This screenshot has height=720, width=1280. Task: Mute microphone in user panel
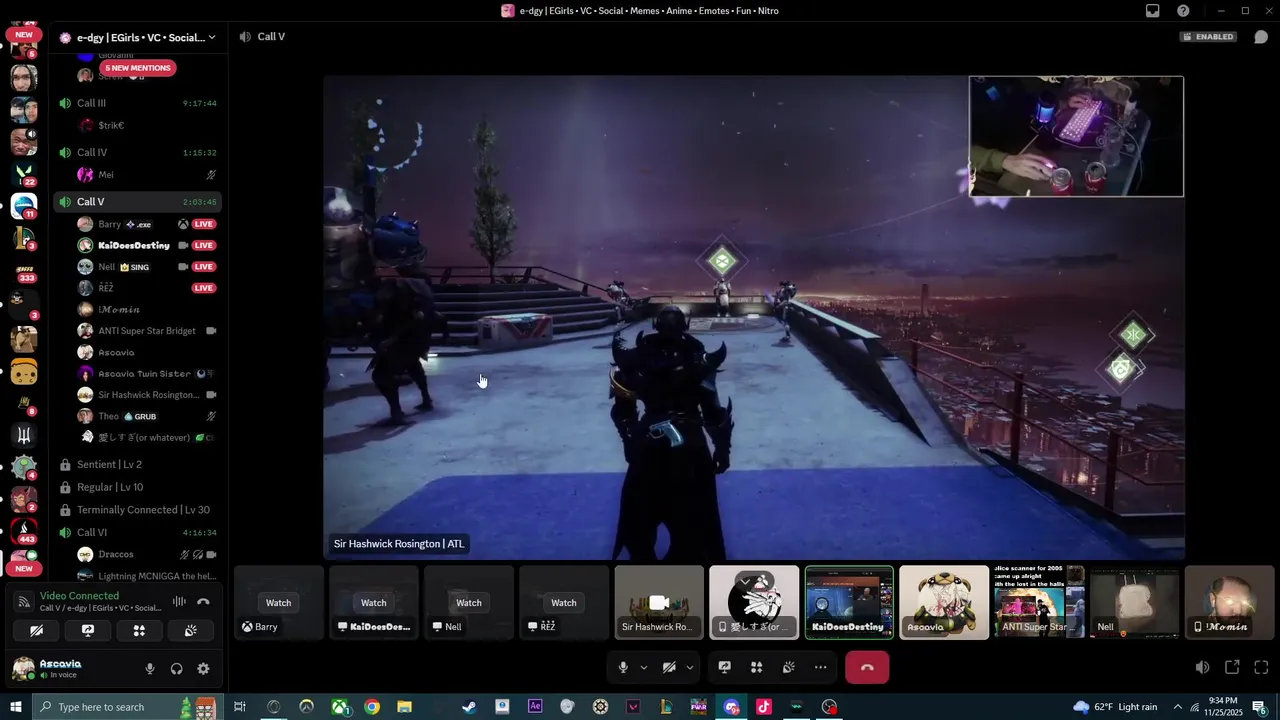coord(150,669)
